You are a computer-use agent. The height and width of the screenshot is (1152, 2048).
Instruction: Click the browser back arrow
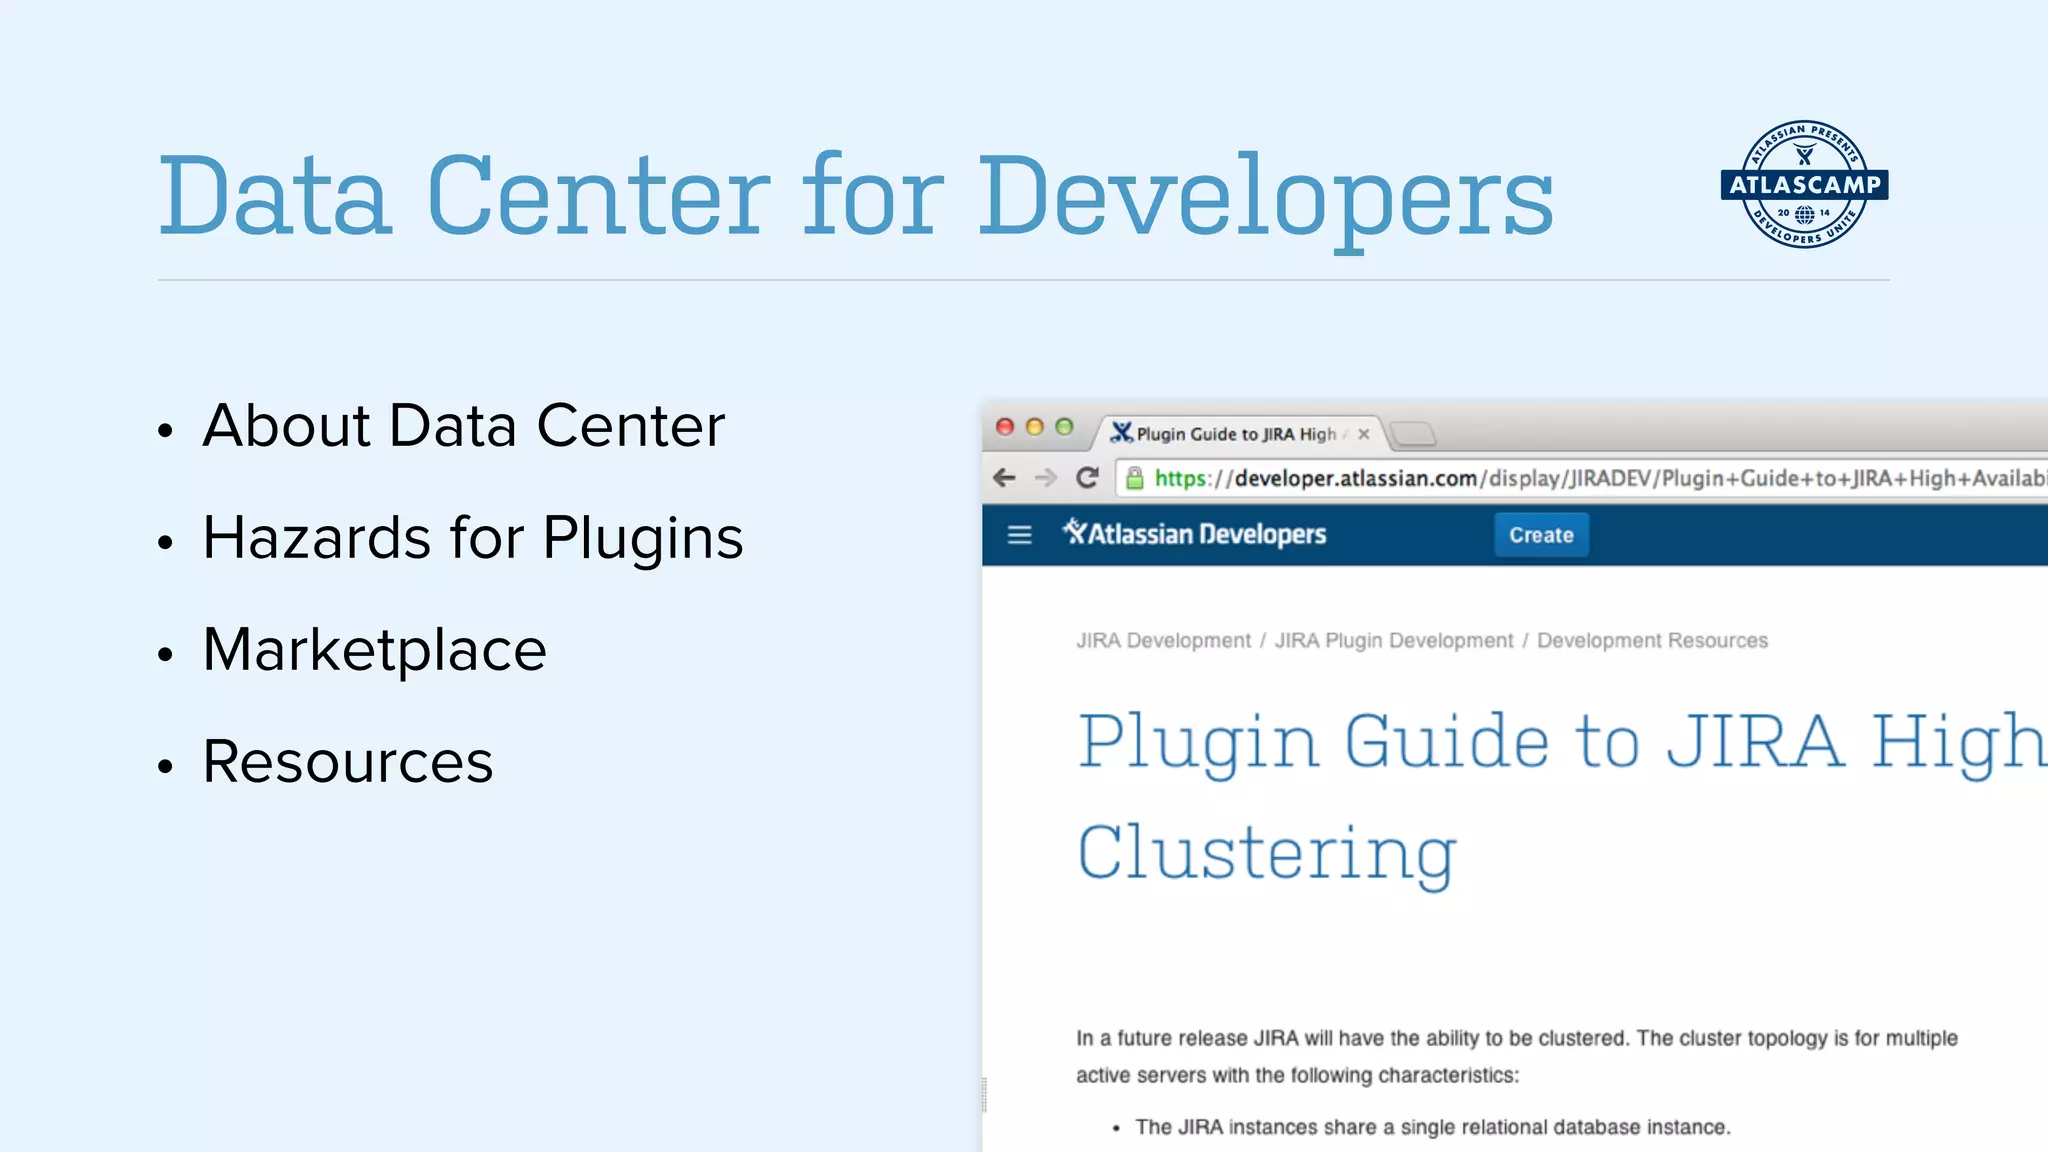pos(1005,478)
